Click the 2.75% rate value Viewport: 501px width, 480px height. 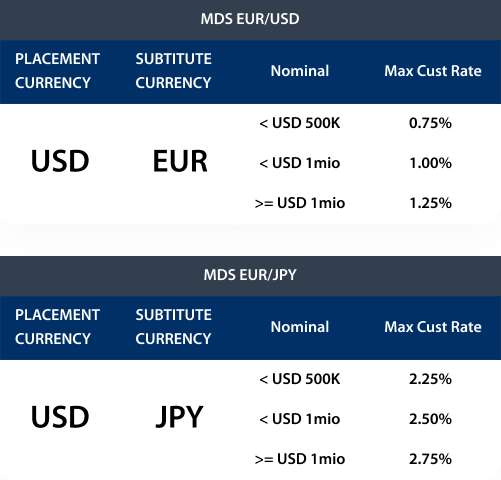coord(430,459)
